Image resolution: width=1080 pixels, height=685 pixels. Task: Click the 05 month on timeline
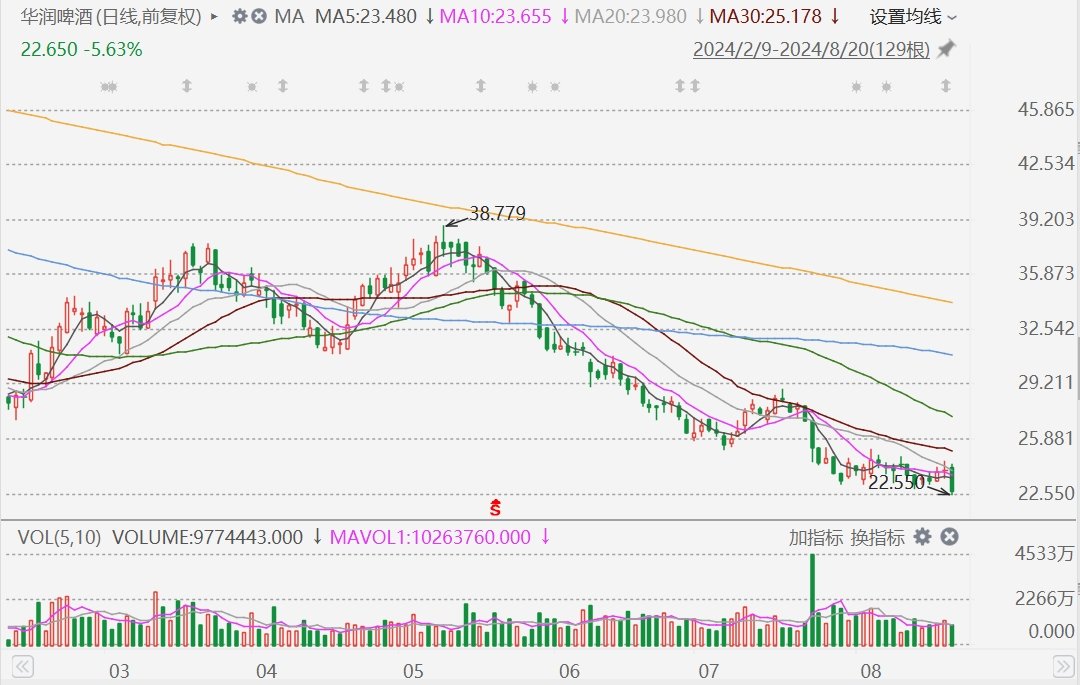(x=414, y=669)
